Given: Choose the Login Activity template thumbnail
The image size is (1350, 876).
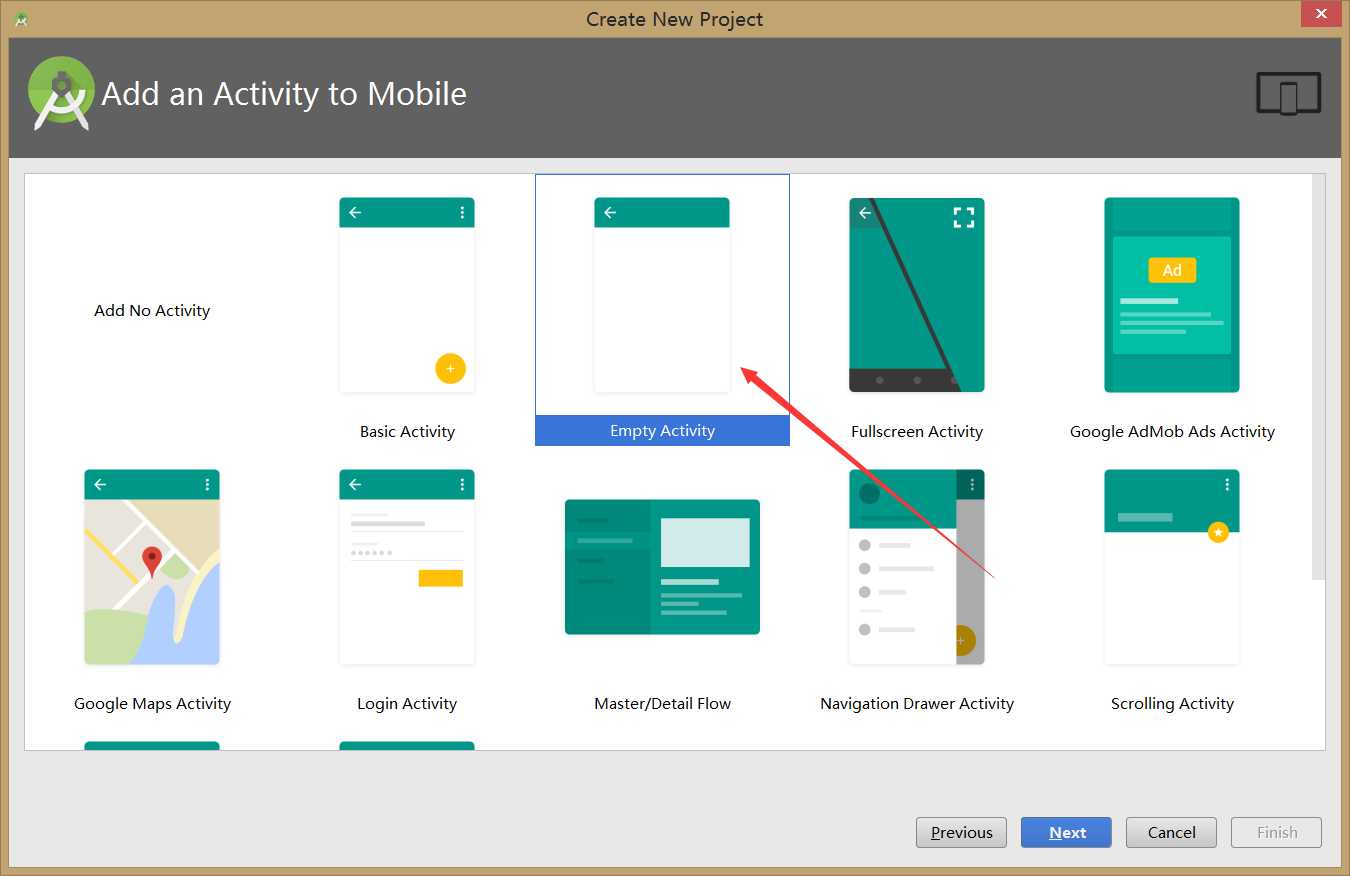Looking at the screenshot, I should [407, 567].
